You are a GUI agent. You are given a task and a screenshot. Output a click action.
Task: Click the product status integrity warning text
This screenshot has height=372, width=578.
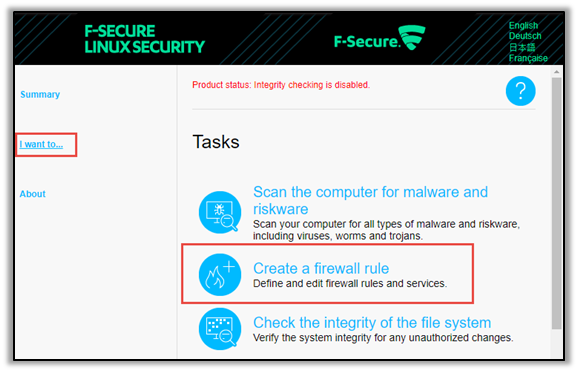pyautogui.click(x=281, y=85)
